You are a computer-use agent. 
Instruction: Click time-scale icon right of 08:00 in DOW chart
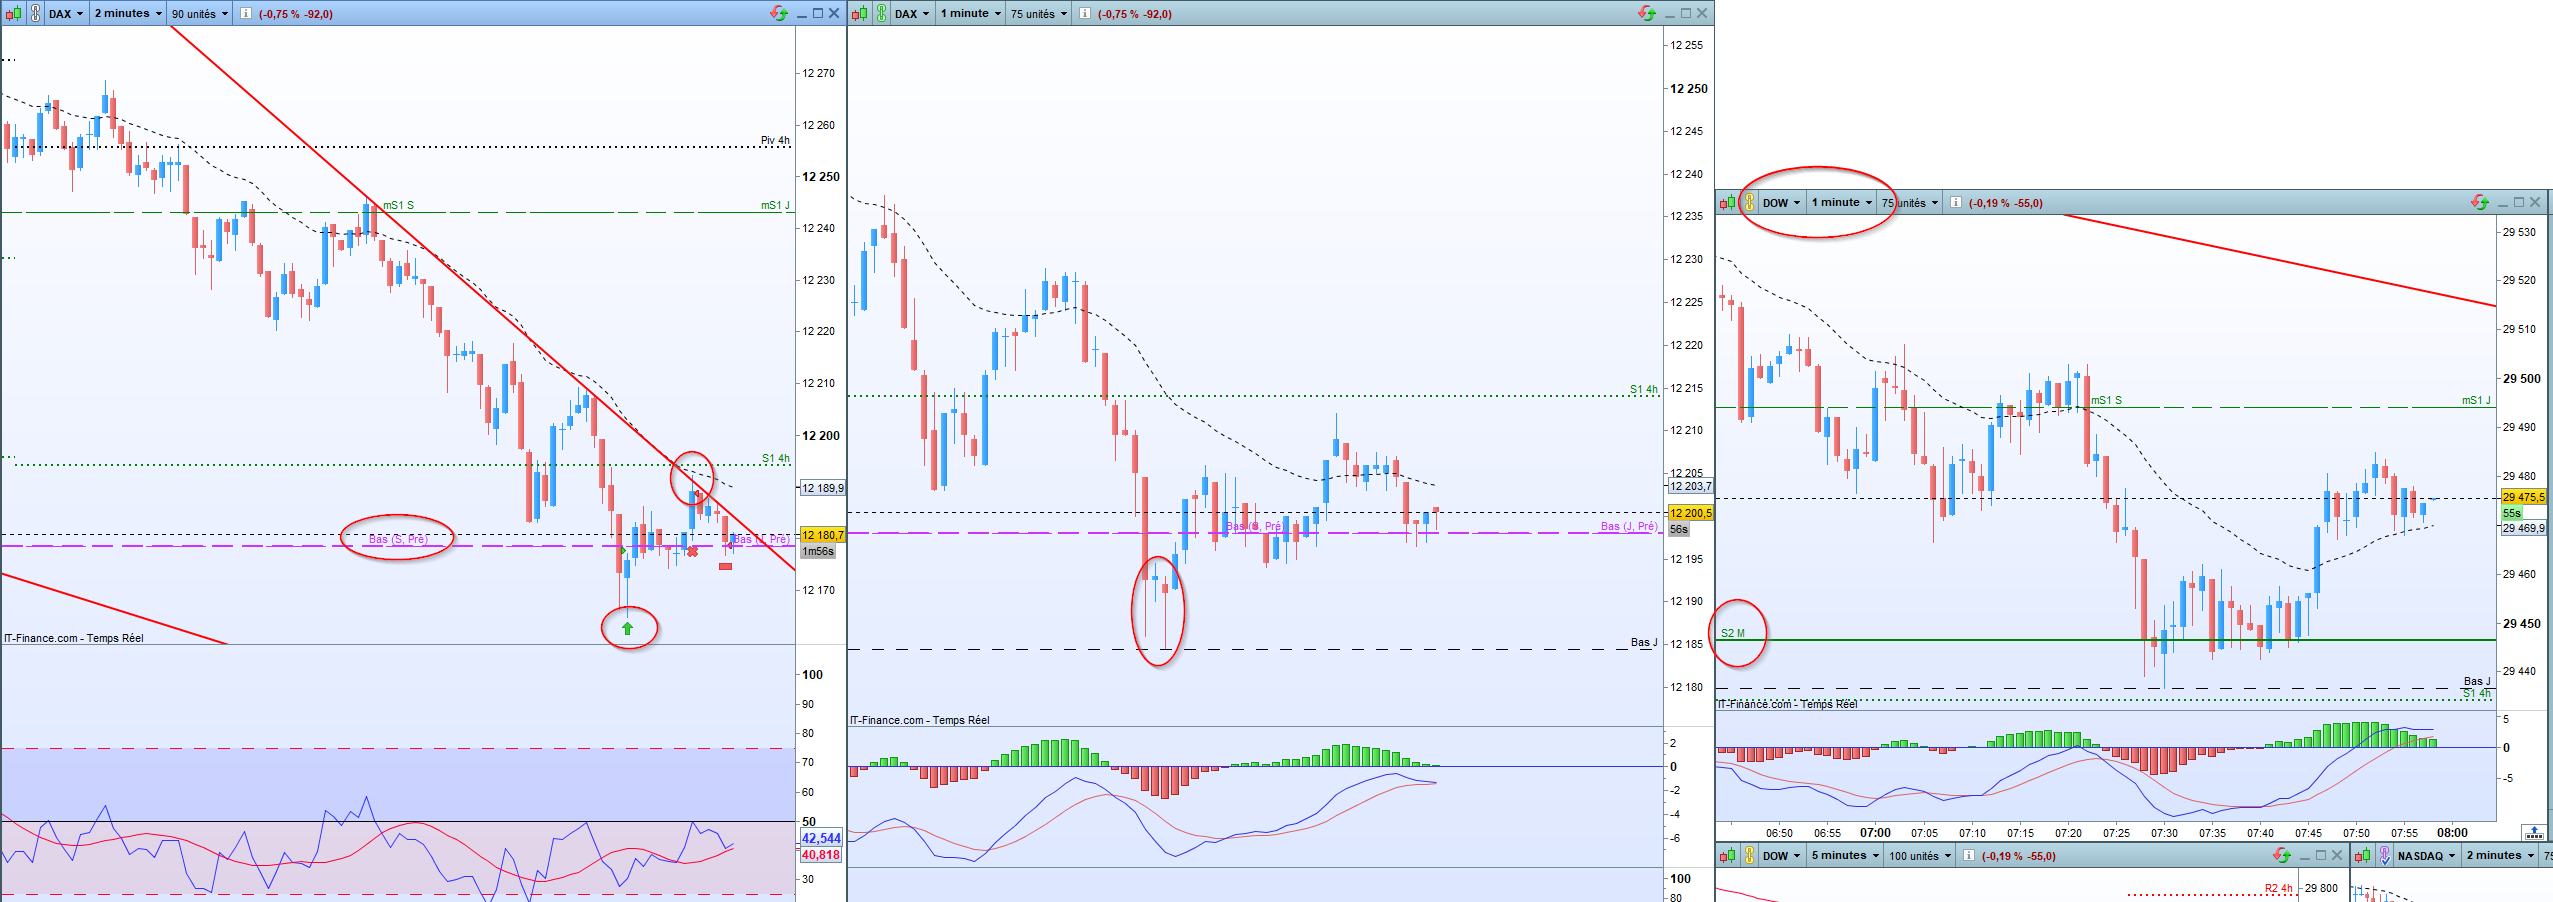[x=2534, y=832]
